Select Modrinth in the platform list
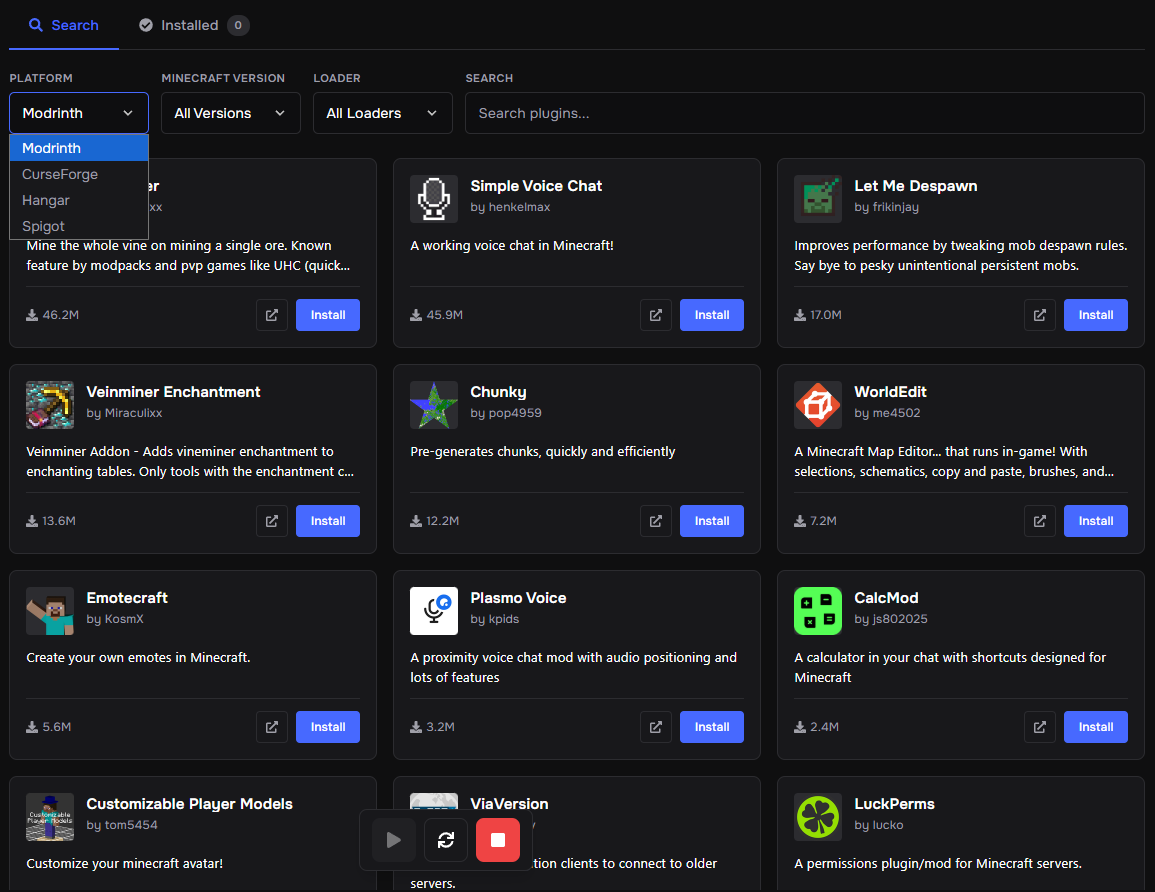Screen dimensions: 1155x892 (x=79, y=148)
